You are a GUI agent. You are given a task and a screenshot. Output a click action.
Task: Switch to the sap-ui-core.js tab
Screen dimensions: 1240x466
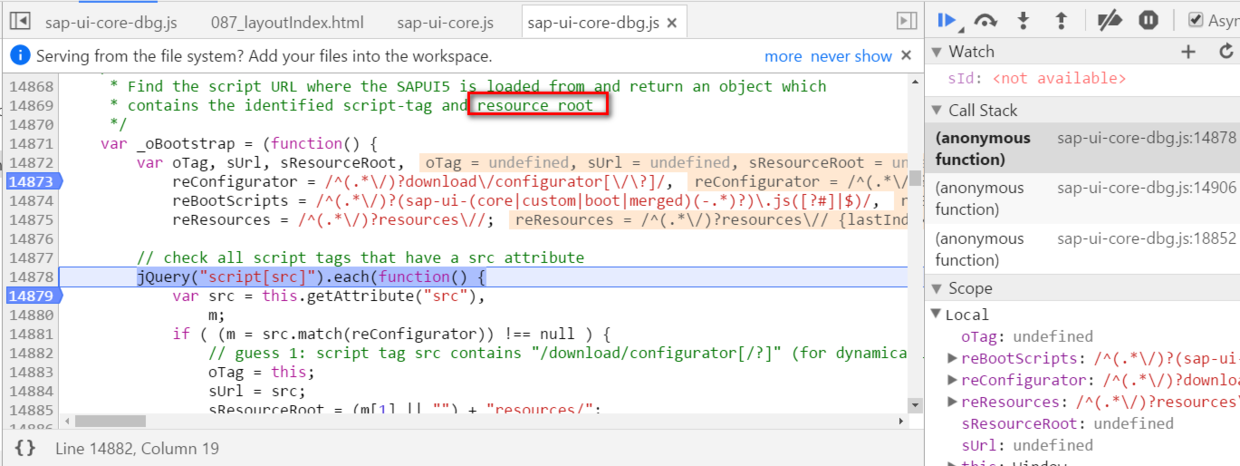445,23
